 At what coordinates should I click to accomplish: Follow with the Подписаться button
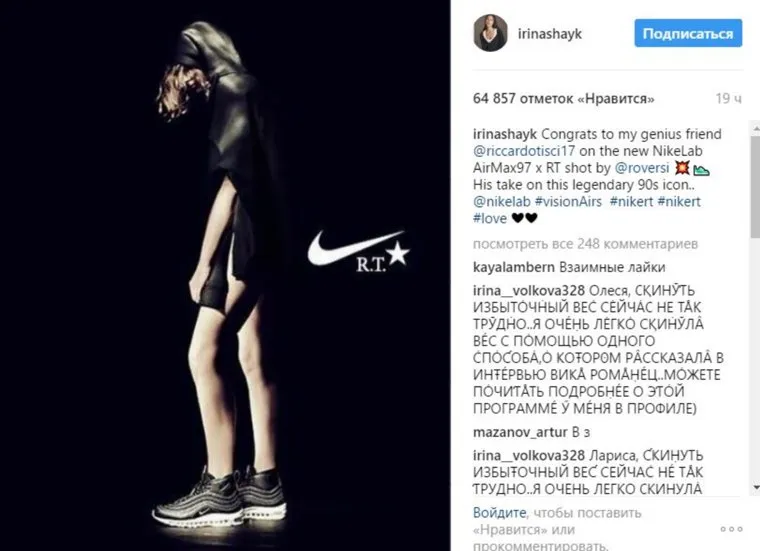(688, 33)
